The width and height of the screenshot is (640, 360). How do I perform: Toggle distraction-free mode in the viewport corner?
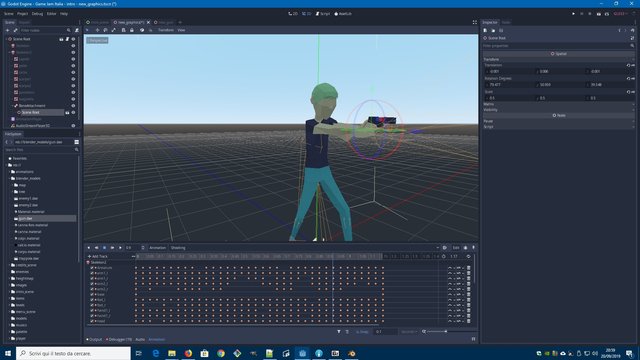[x=474, y=22]
